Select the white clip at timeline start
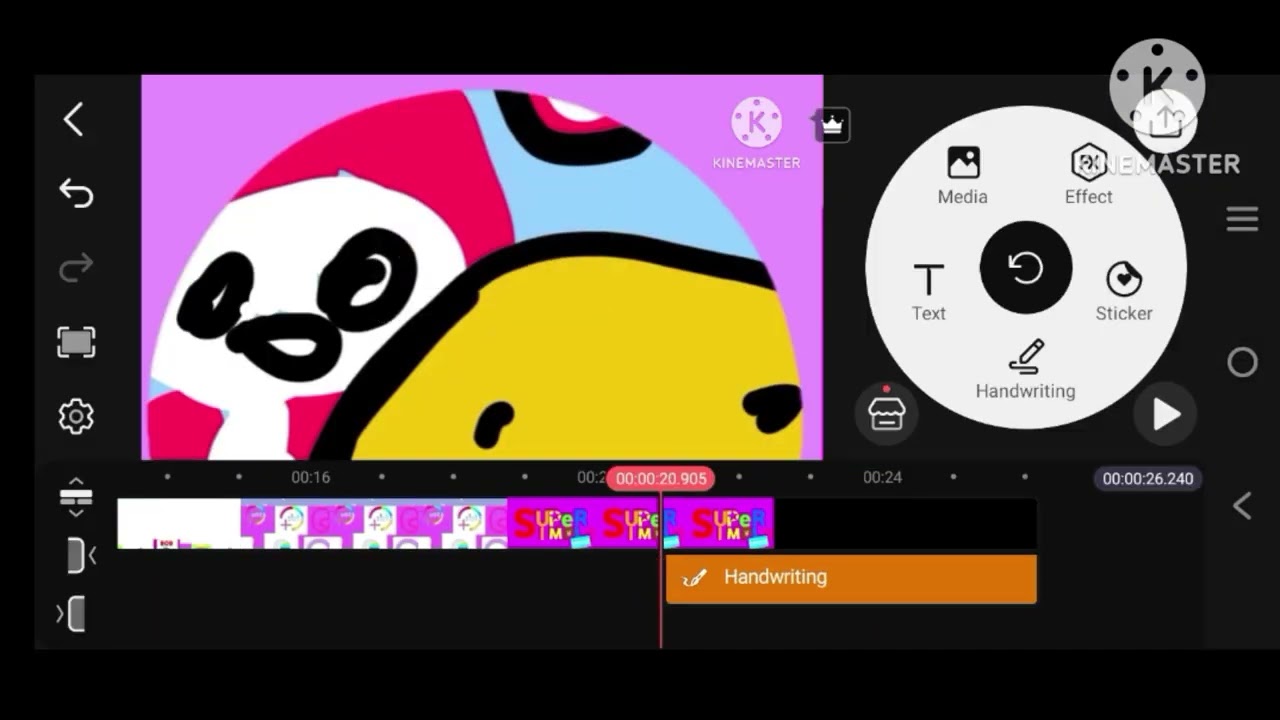Viewport: 1280px width, 720px height. coord(179,523)
